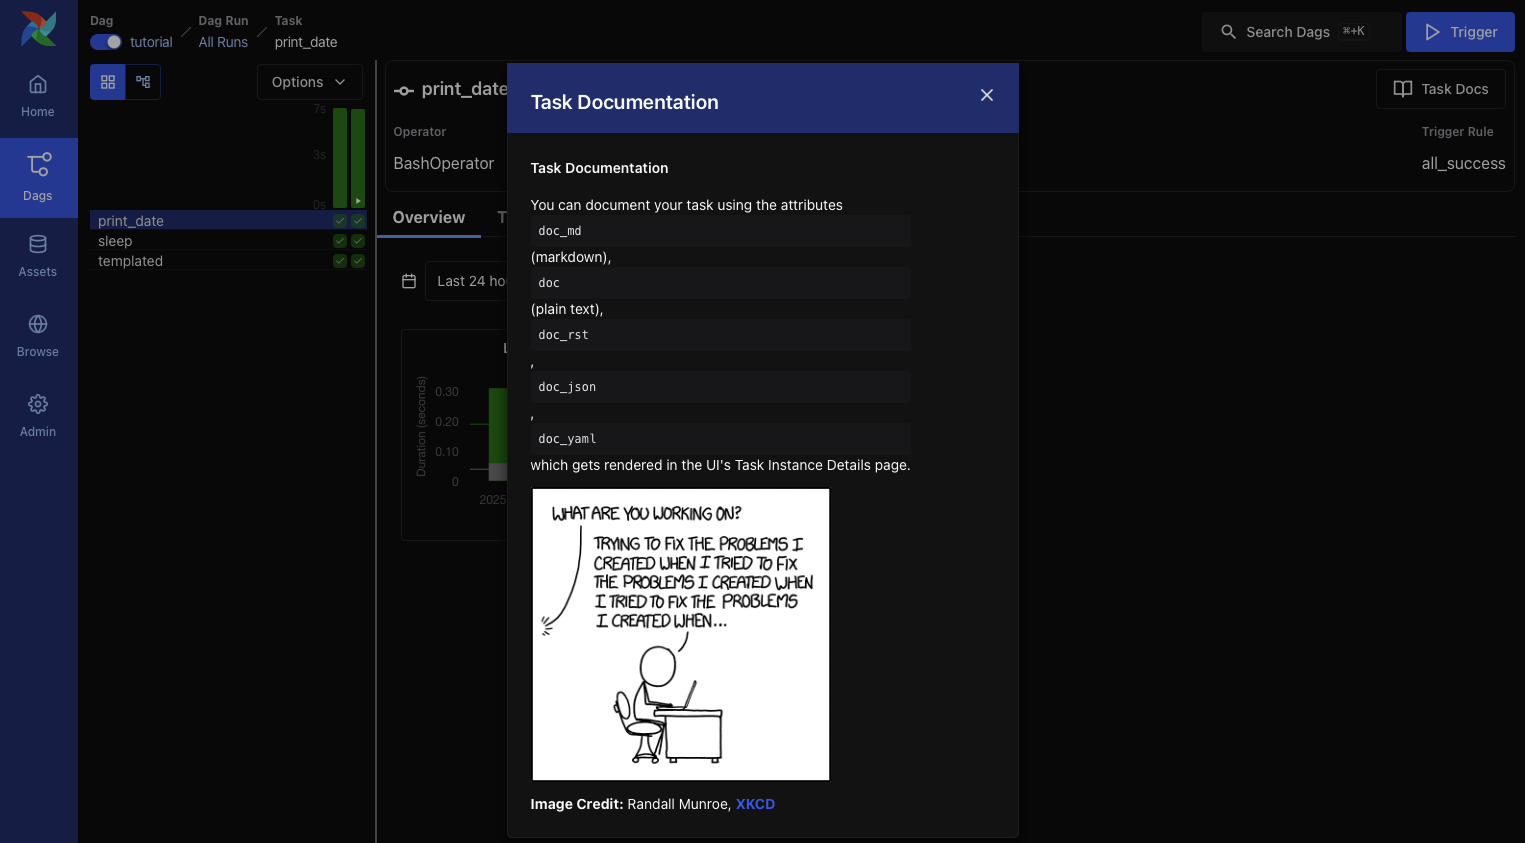Click the green duration chart bar

tap(497, 426)
